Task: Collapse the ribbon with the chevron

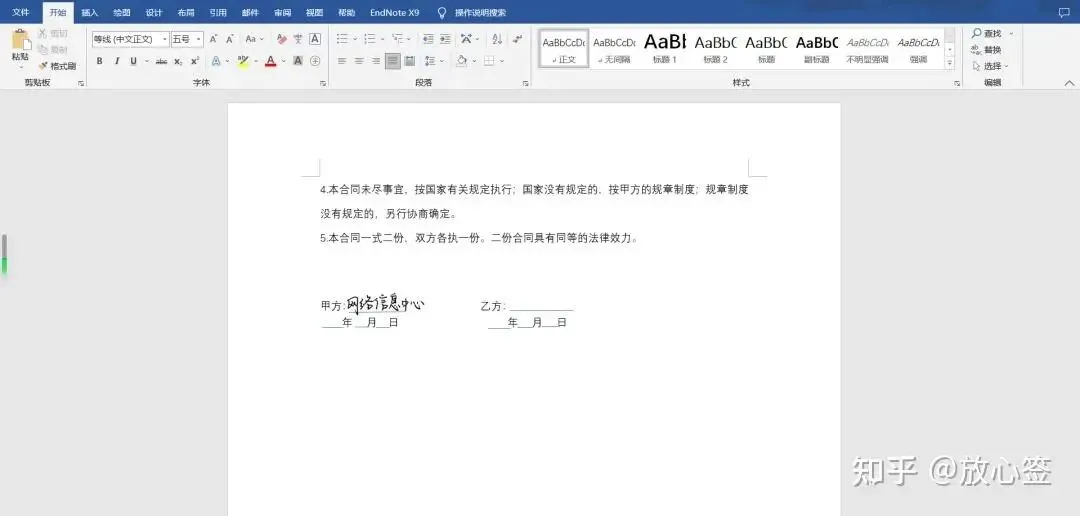Action: (1069, 83)
